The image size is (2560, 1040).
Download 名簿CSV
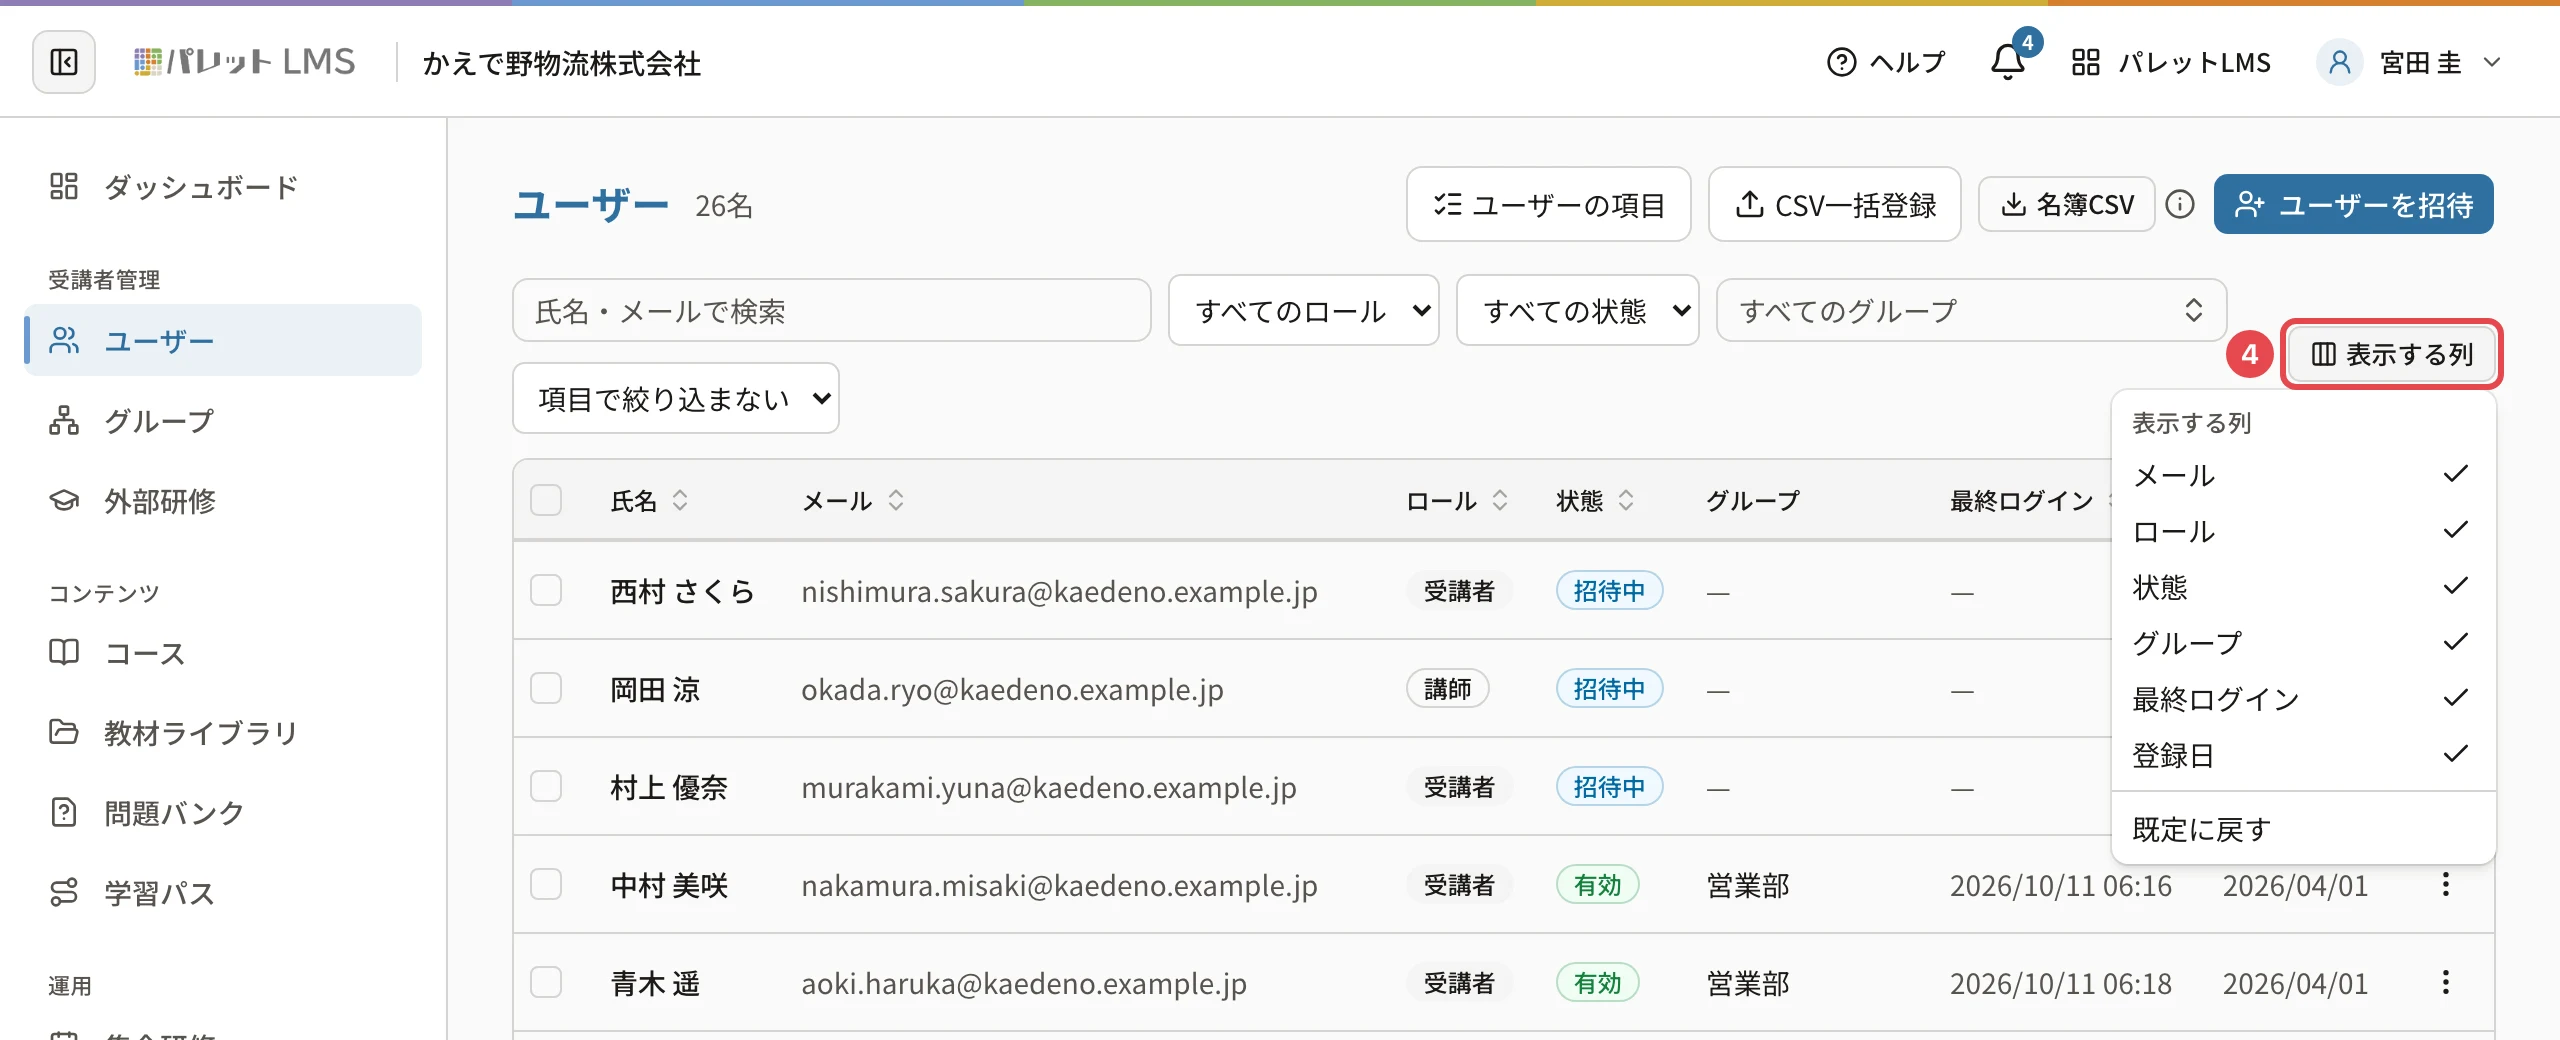tap(2066, 204)
